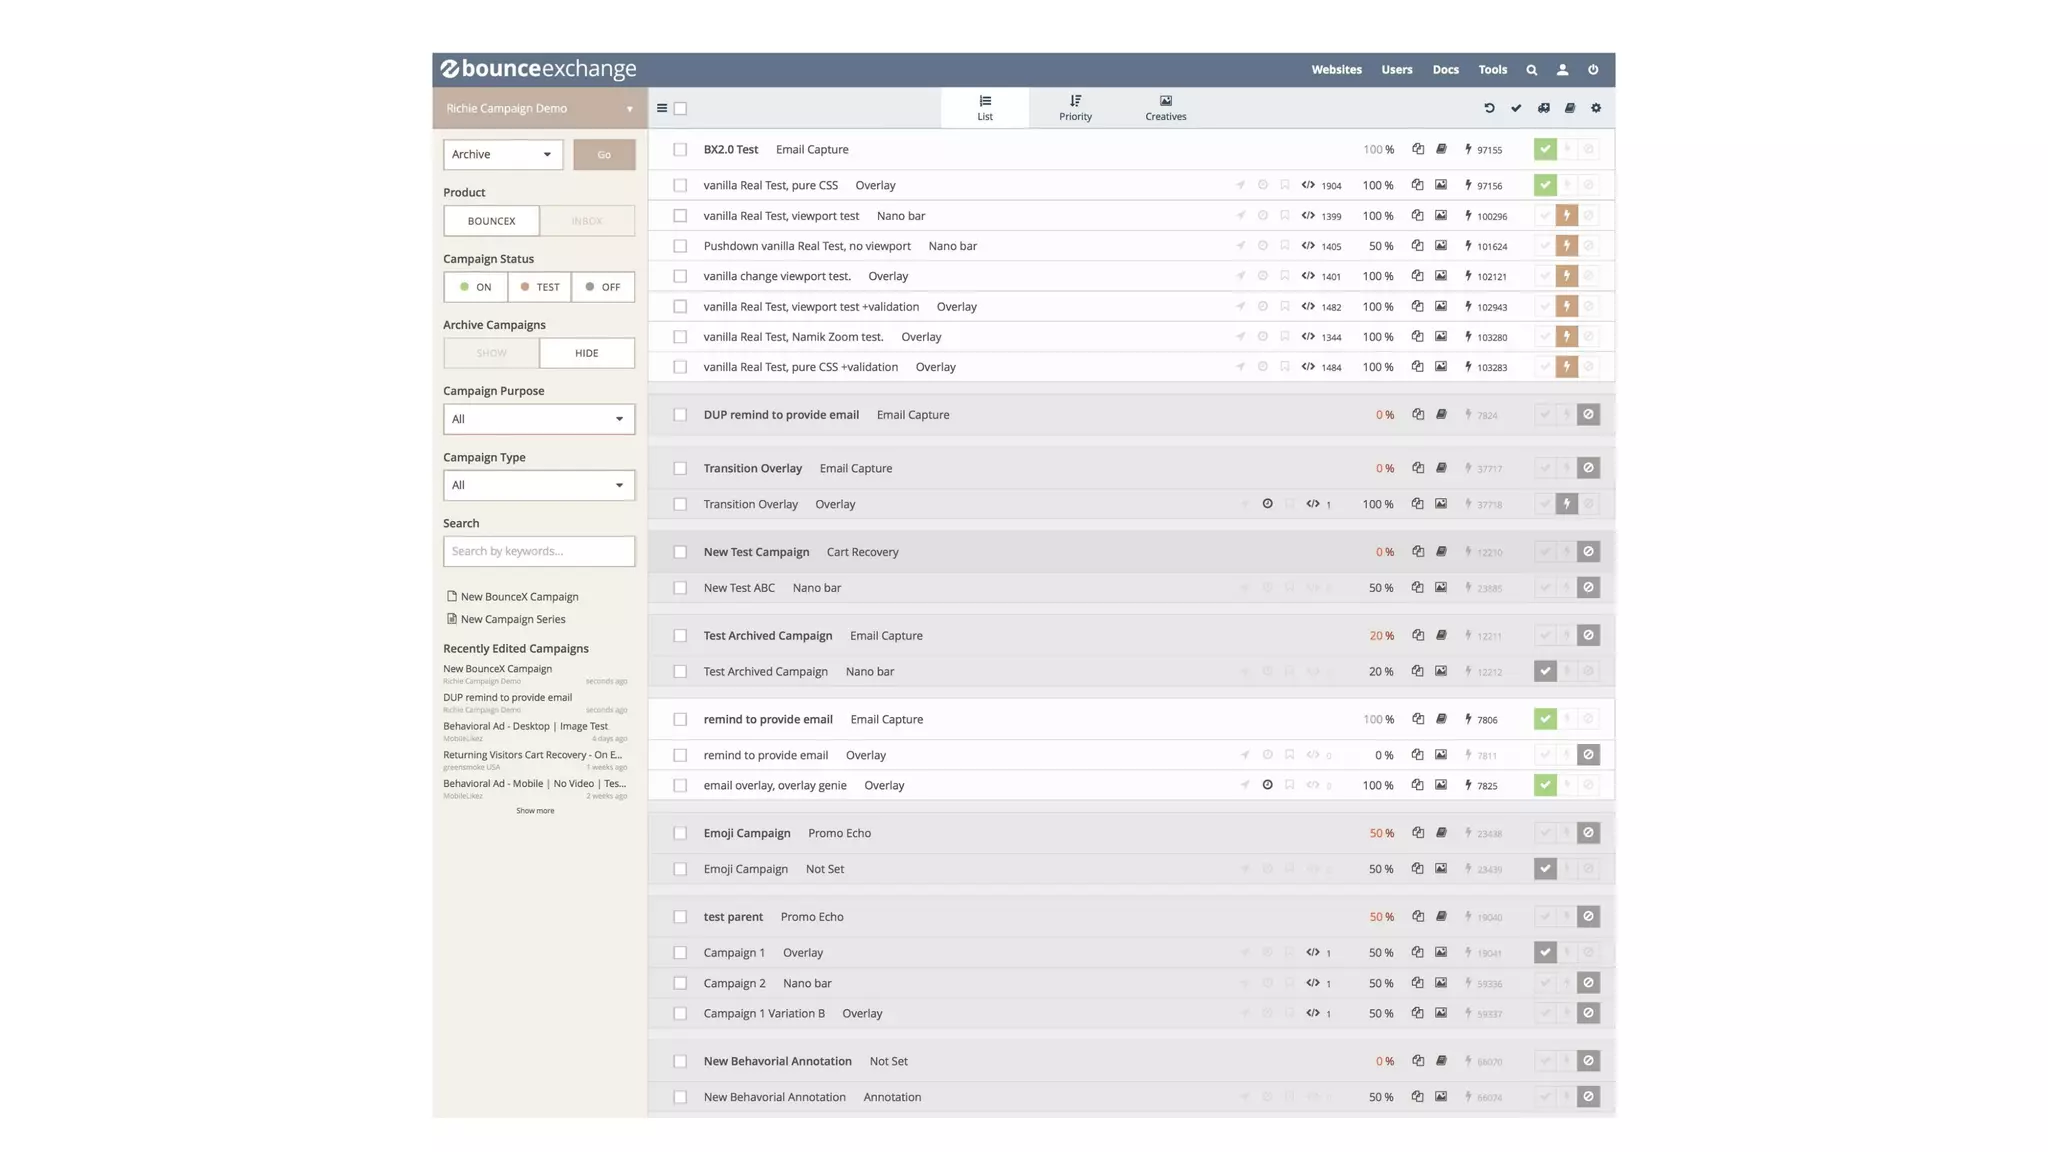Toggle the TEST campaign status filter
This screenshot has width=2048, height=1152.
539,287
